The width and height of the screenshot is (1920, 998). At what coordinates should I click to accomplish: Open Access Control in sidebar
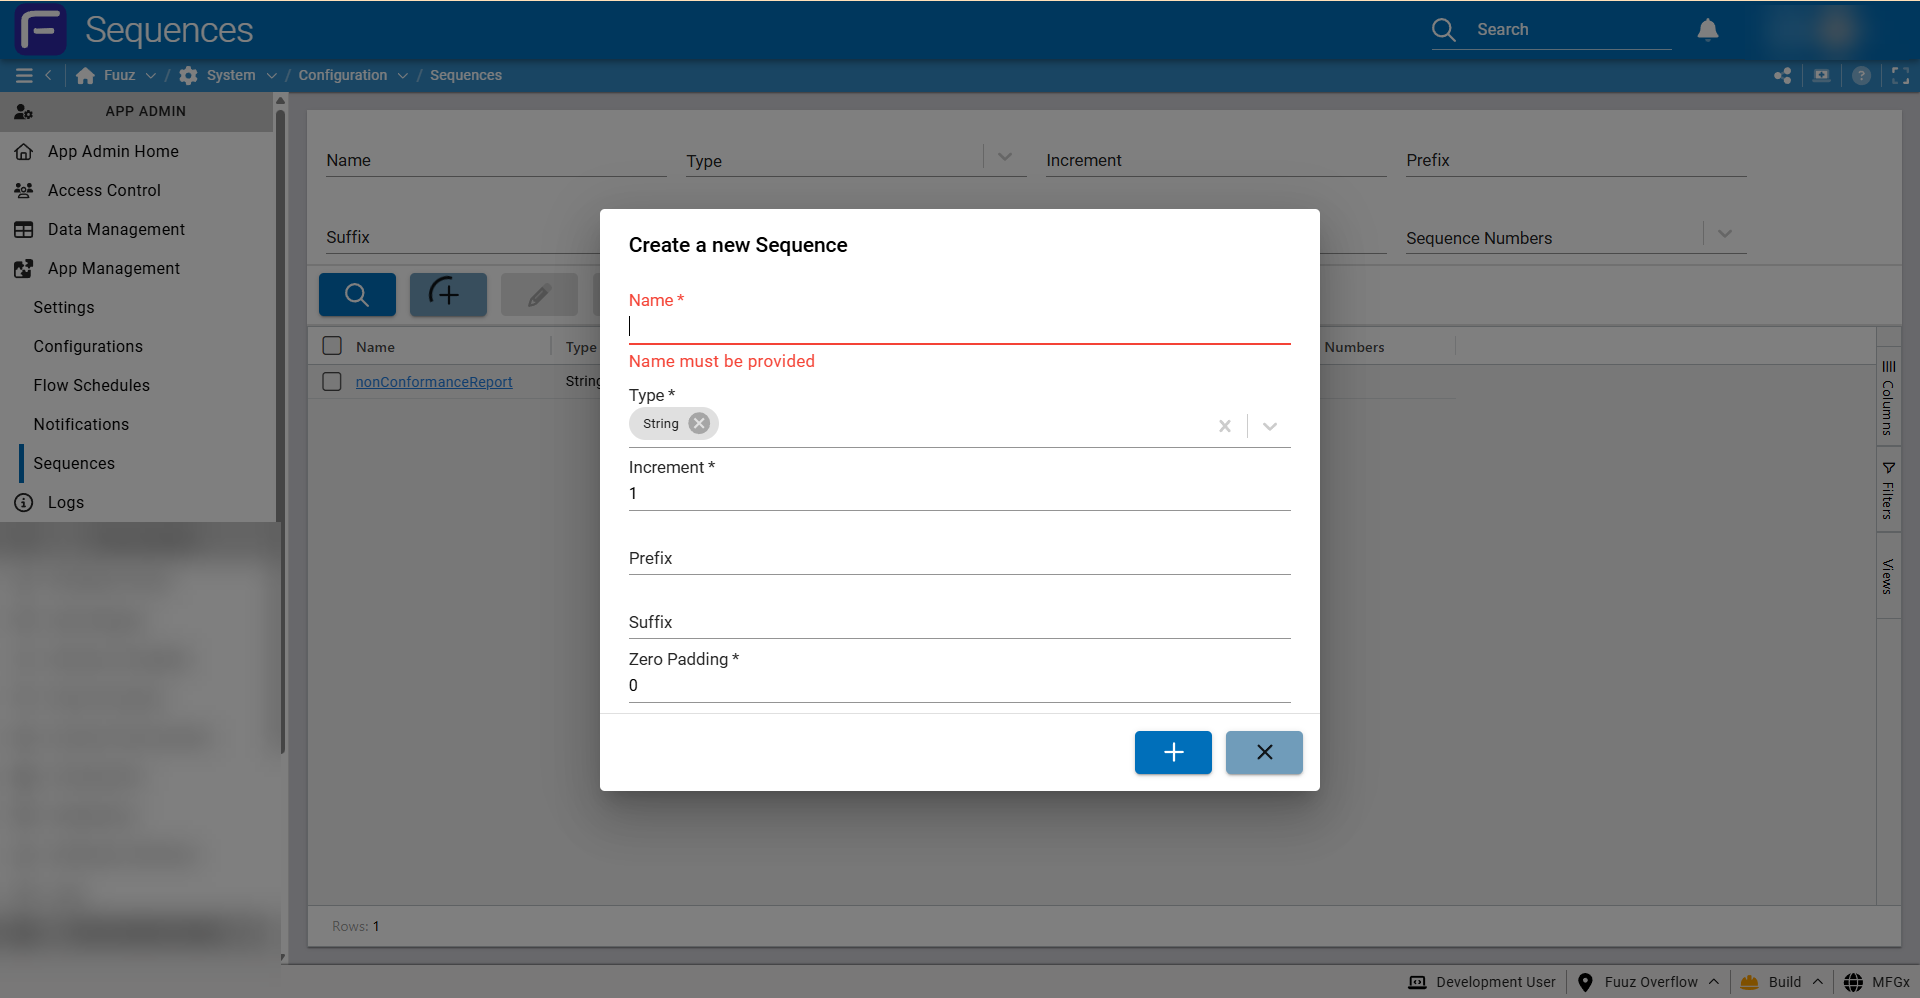(x=104, y=190)
